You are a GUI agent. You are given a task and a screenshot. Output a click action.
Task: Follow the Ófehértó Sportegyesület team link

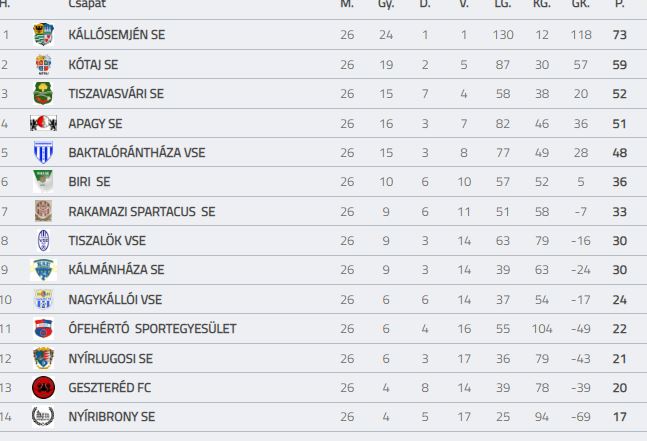152,329
